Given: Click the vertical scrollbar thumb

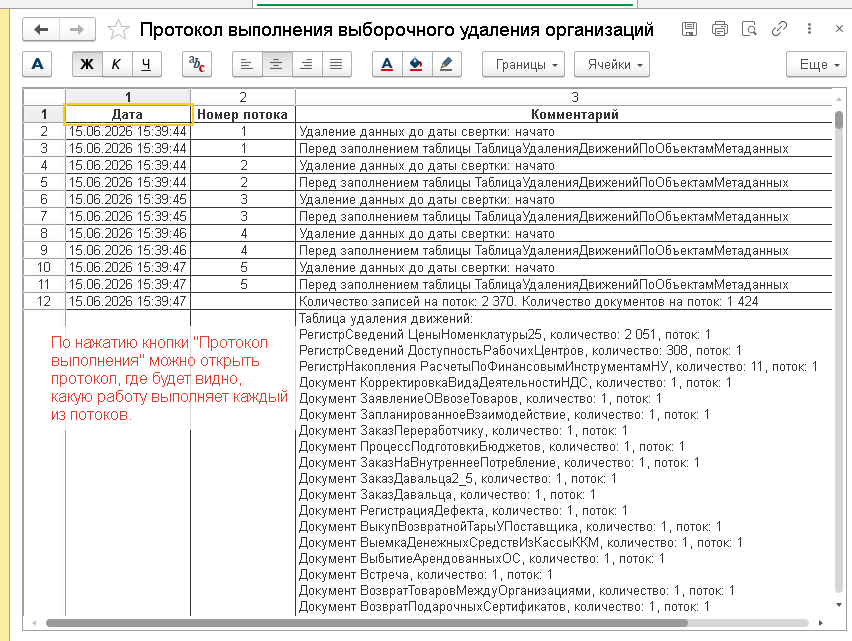Looking at the screenshot, I should [x=839, y=120].
